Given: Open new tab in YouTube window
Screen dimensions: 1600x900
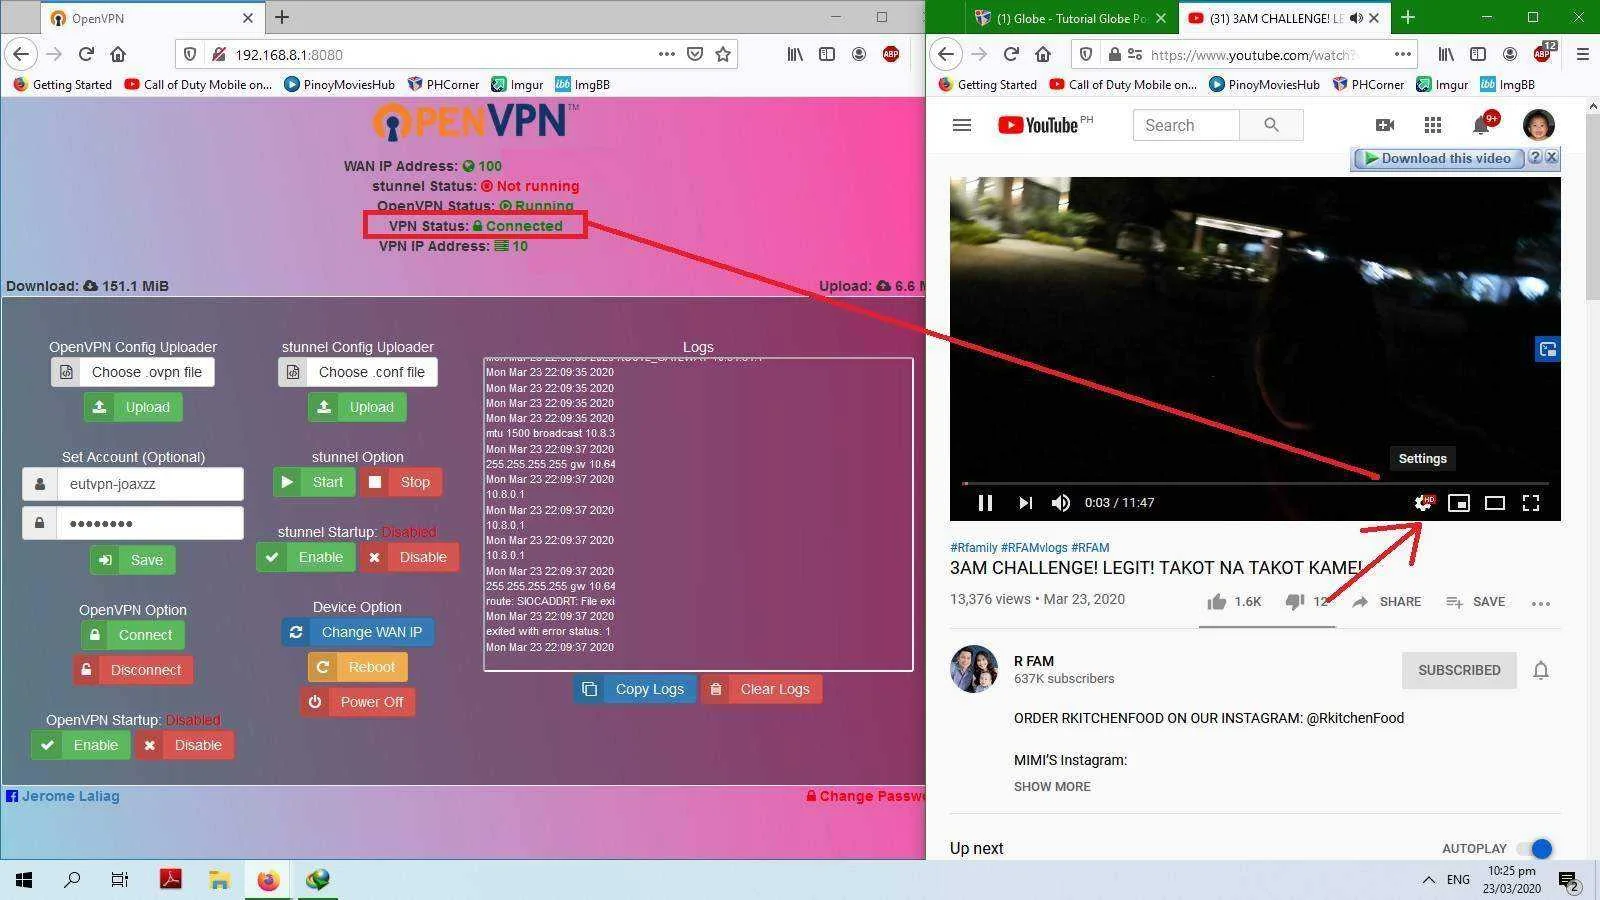Looking at the screenshot, I should pos(1408,17).
